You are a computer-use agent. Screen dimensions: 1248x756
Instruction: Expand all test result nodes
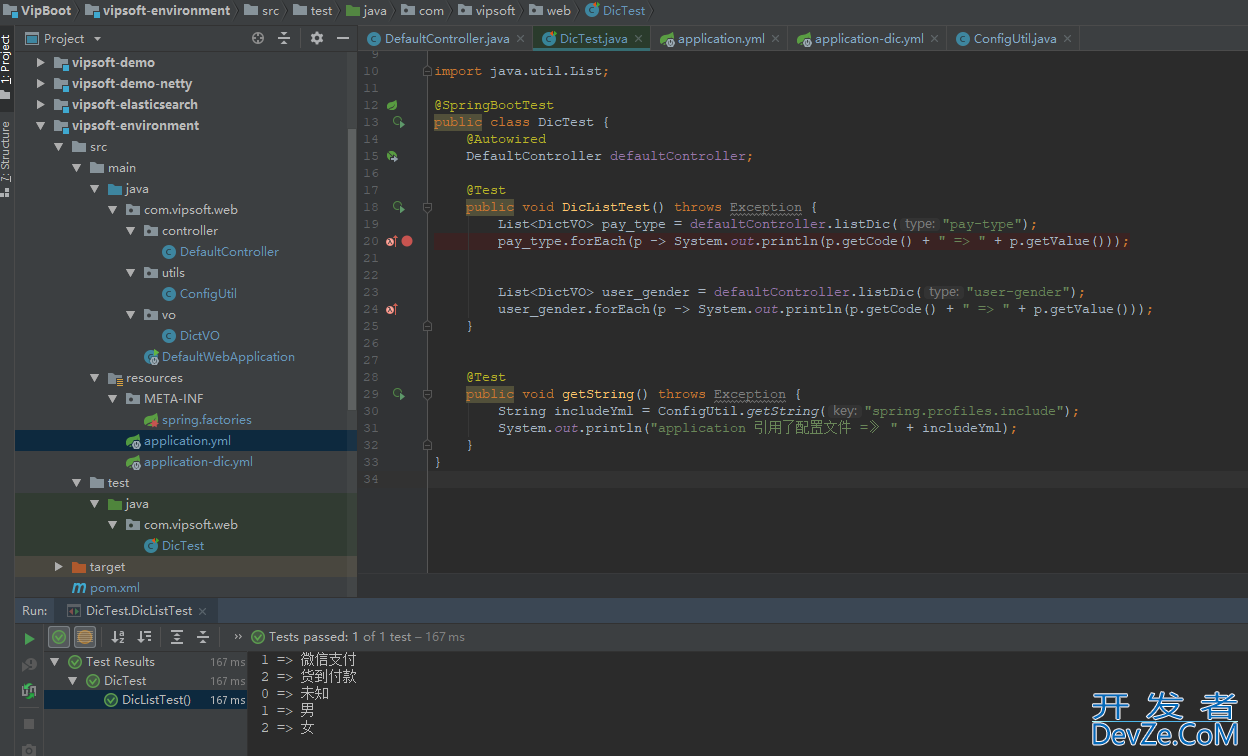click(x=177, y=637)
